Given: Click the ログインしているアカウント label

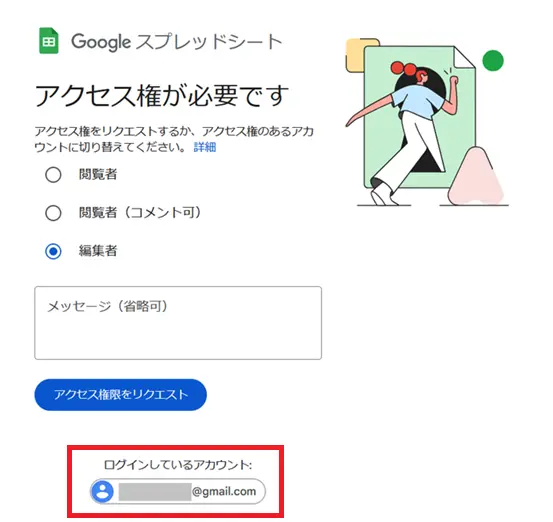Looking at the screenshot, I should click(178, 465).
